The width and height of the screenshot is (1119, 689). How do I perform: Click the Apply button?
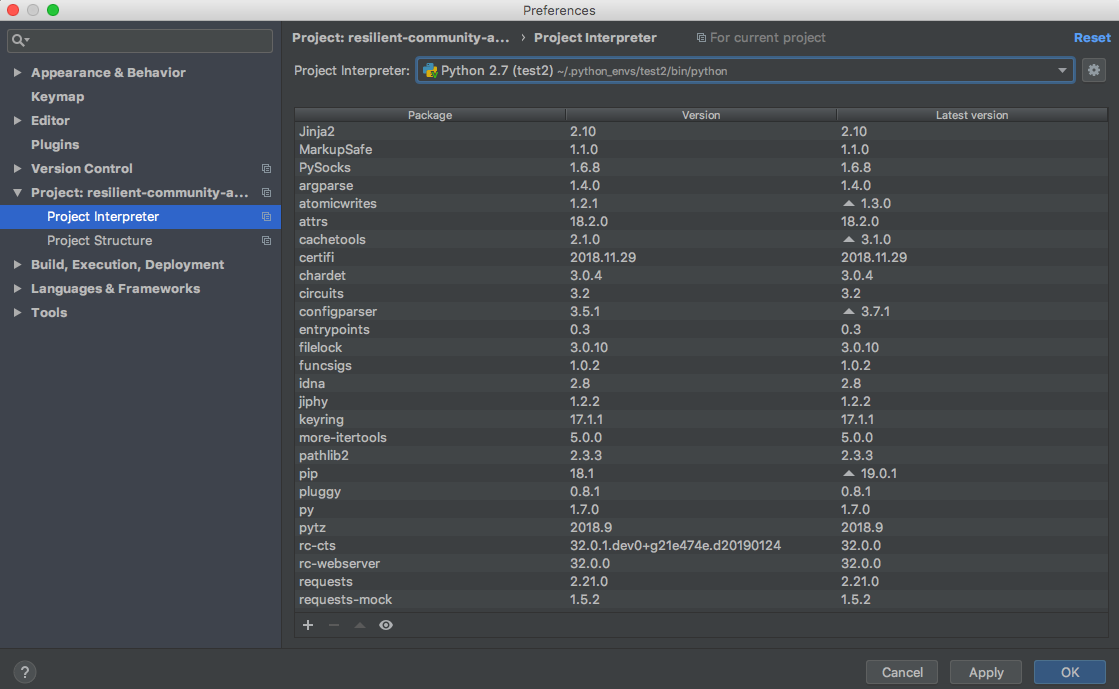986,672
